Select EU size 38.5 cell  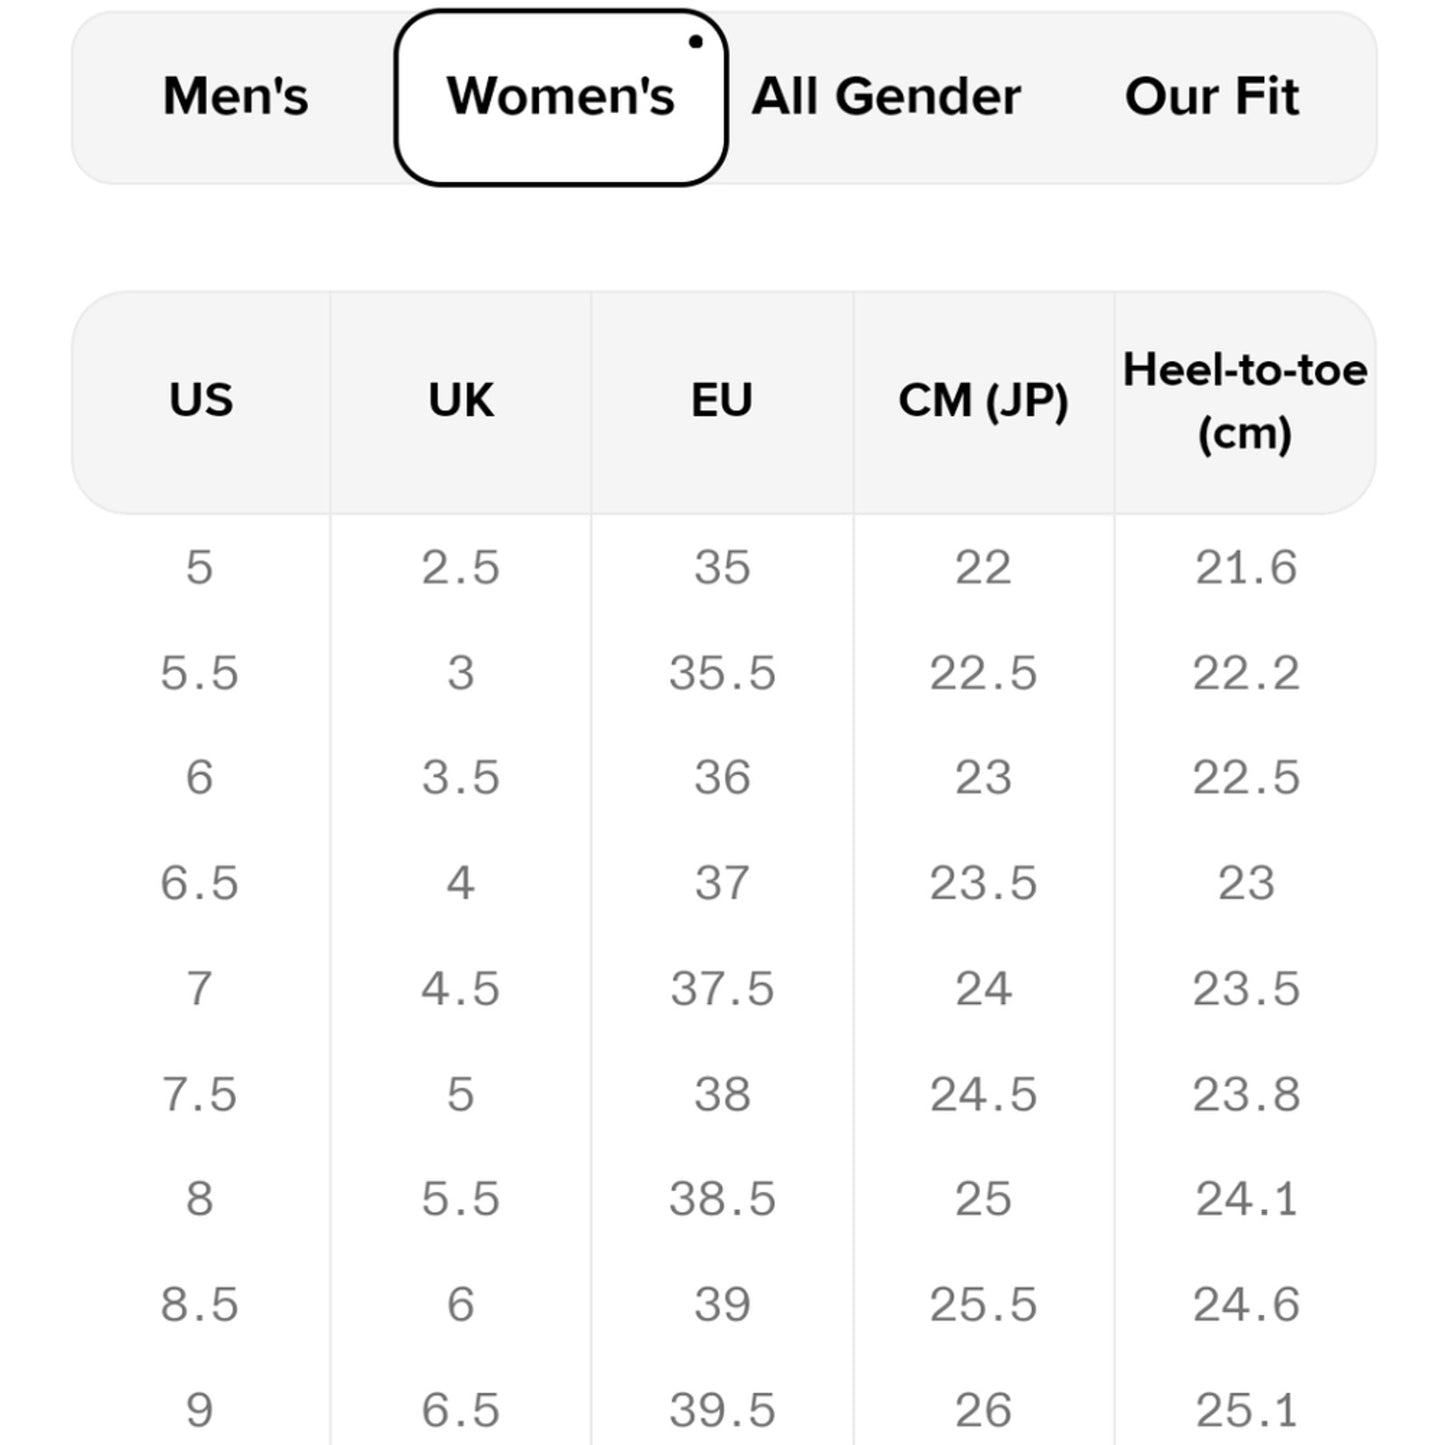722,1199
